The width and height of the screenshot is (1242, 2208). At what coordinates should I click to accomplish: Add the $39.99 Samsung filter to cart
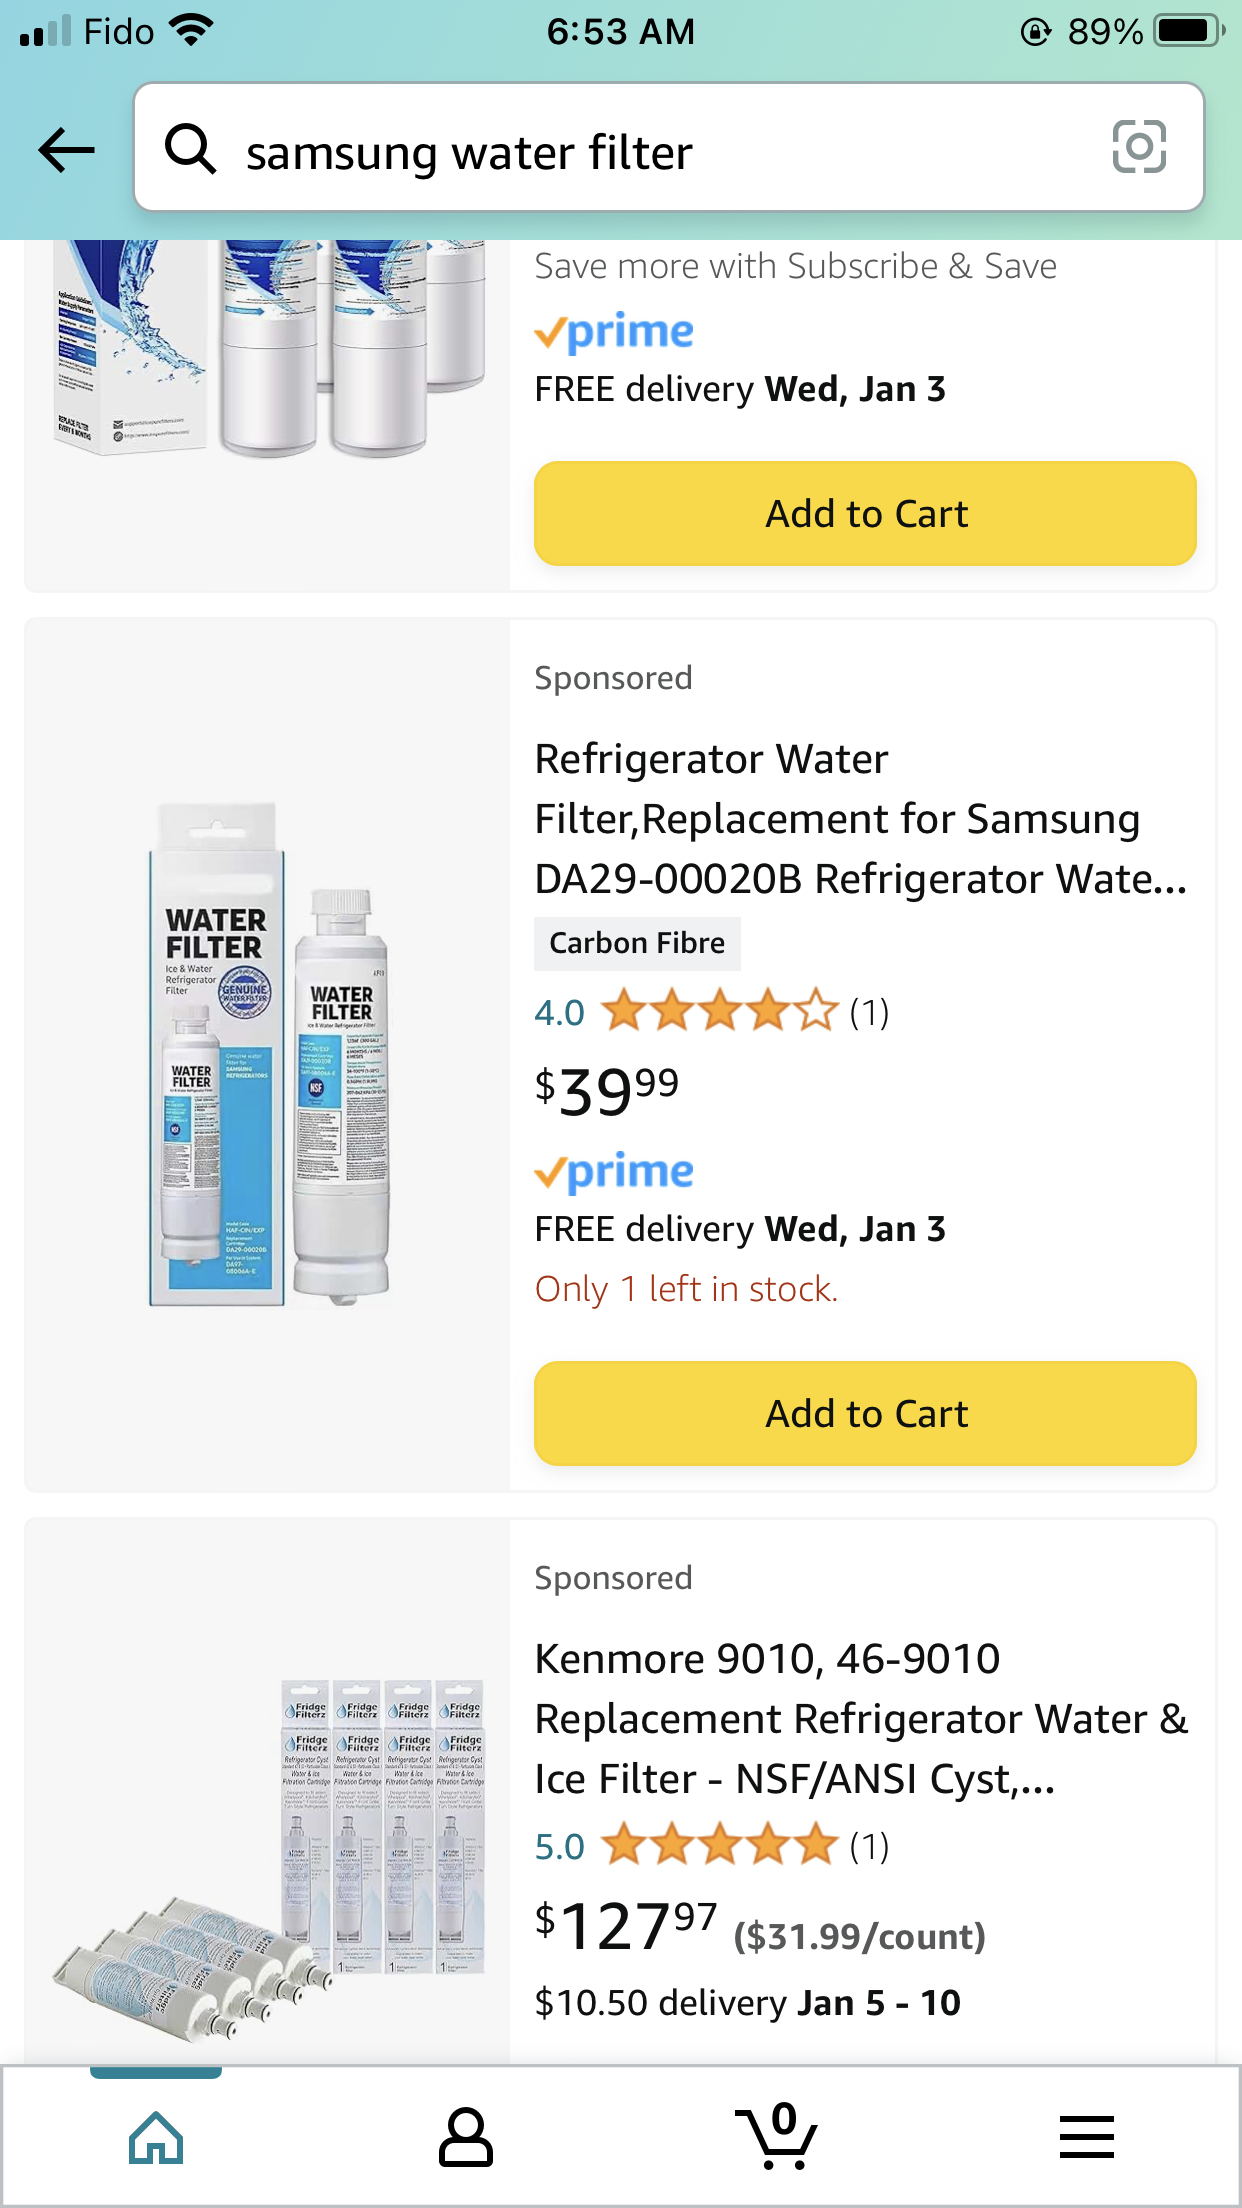click(x=865, y=1413)
